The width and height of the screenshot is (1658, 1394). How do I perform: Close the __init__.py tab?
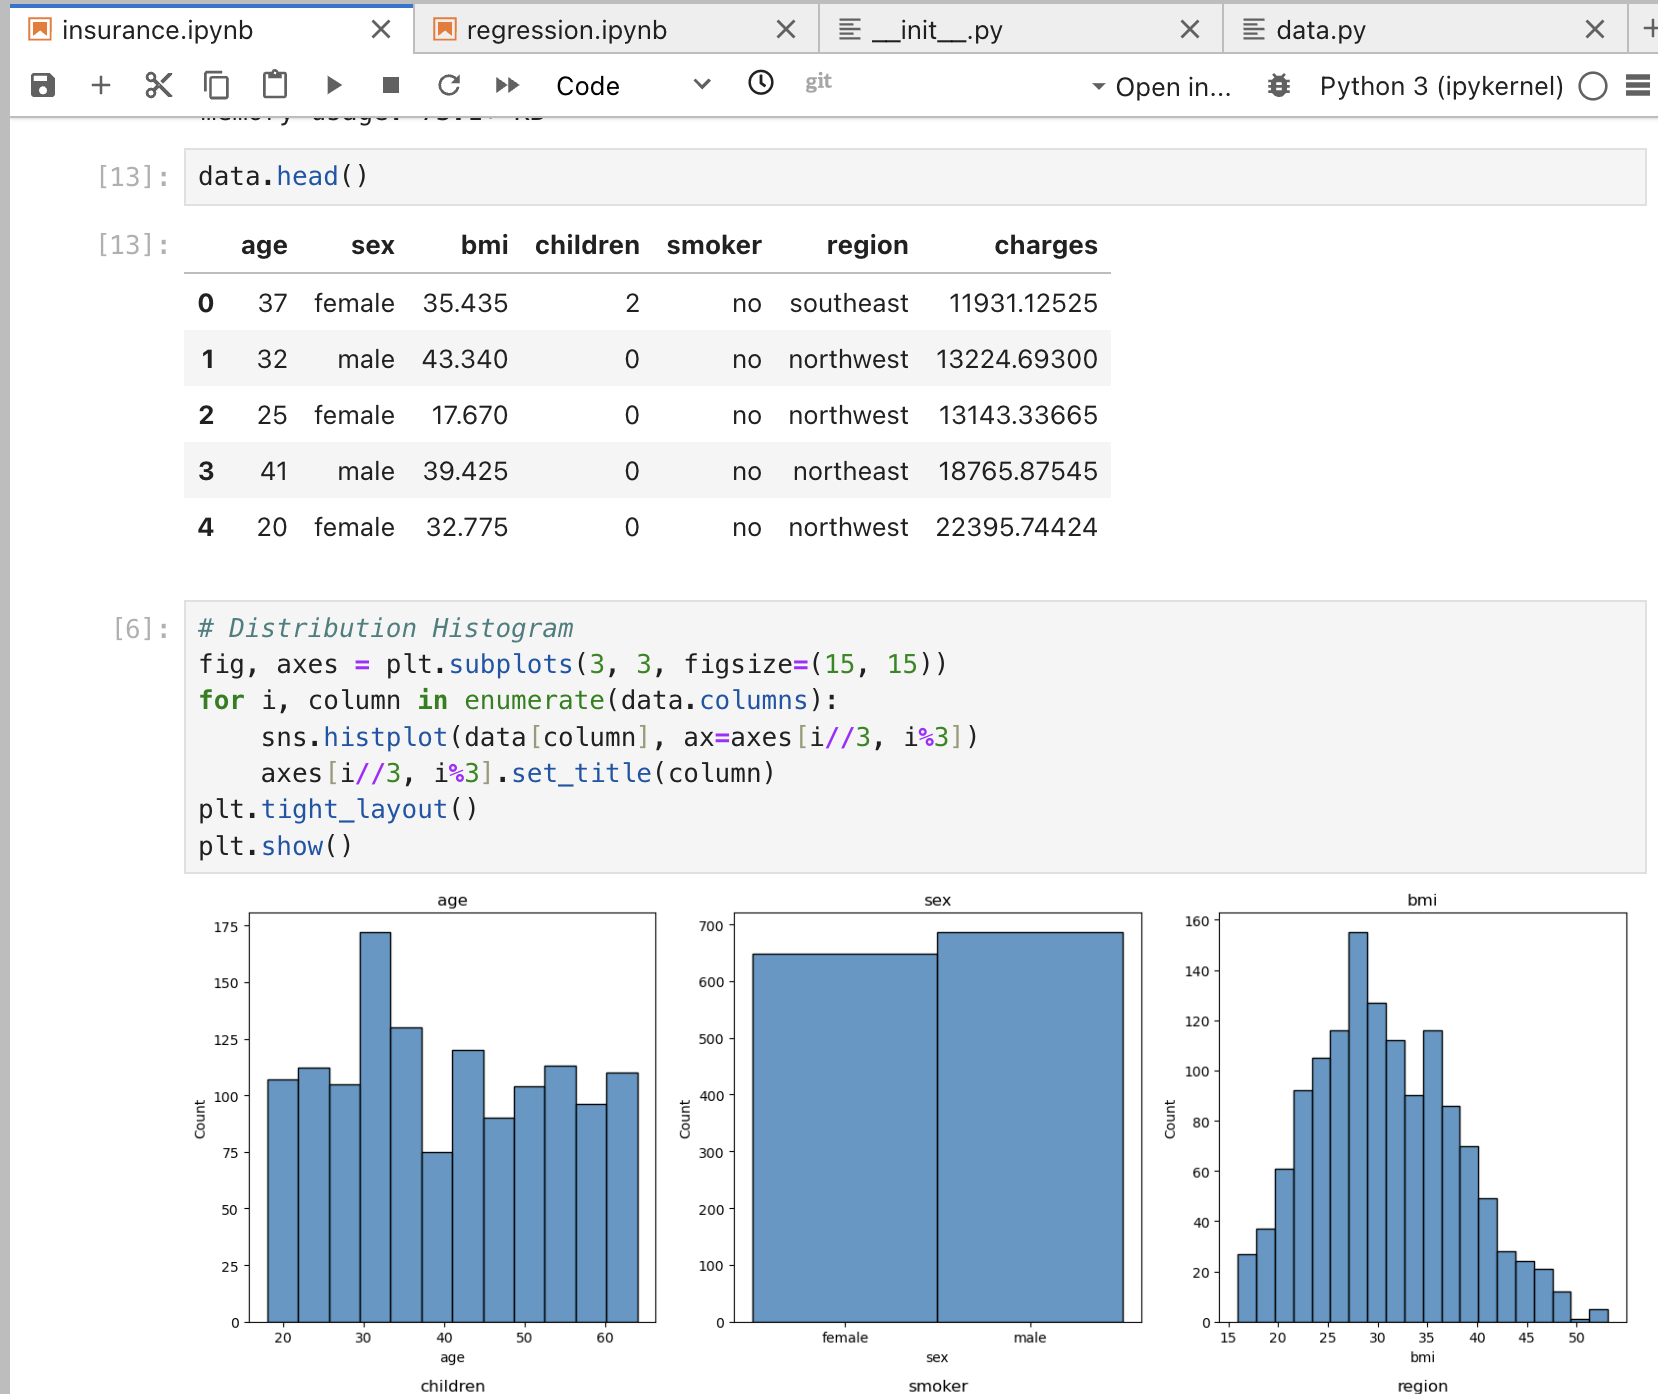pos(1190,30)
